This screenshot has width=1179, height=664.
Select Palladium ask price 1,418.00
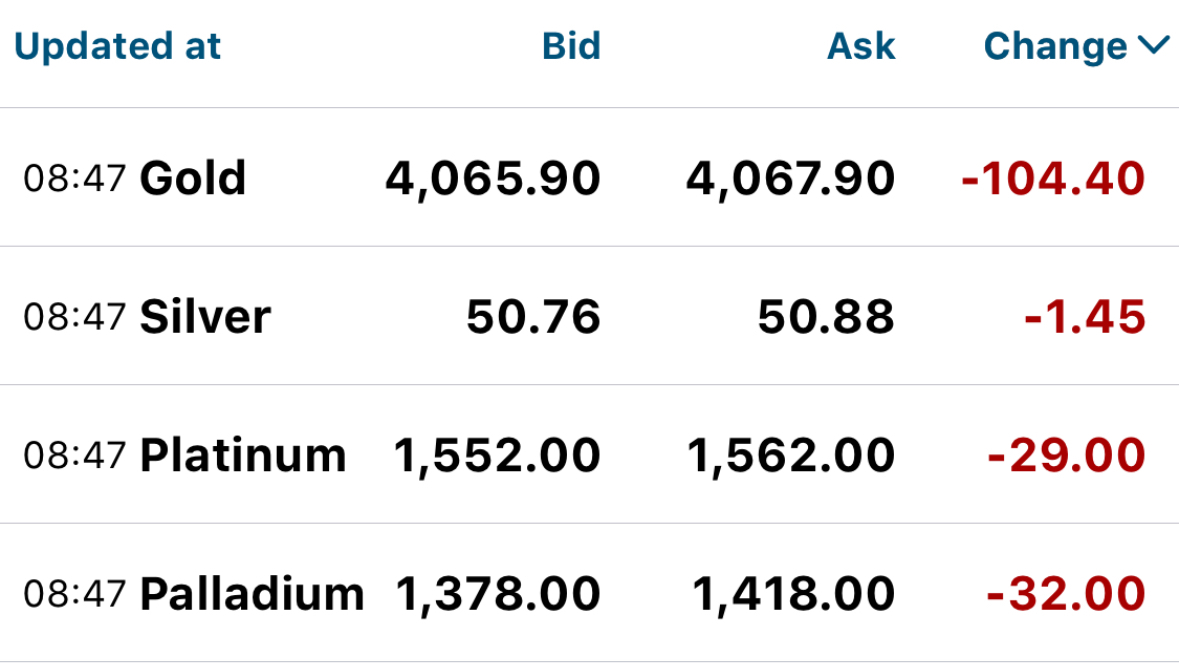pos(793,594)
